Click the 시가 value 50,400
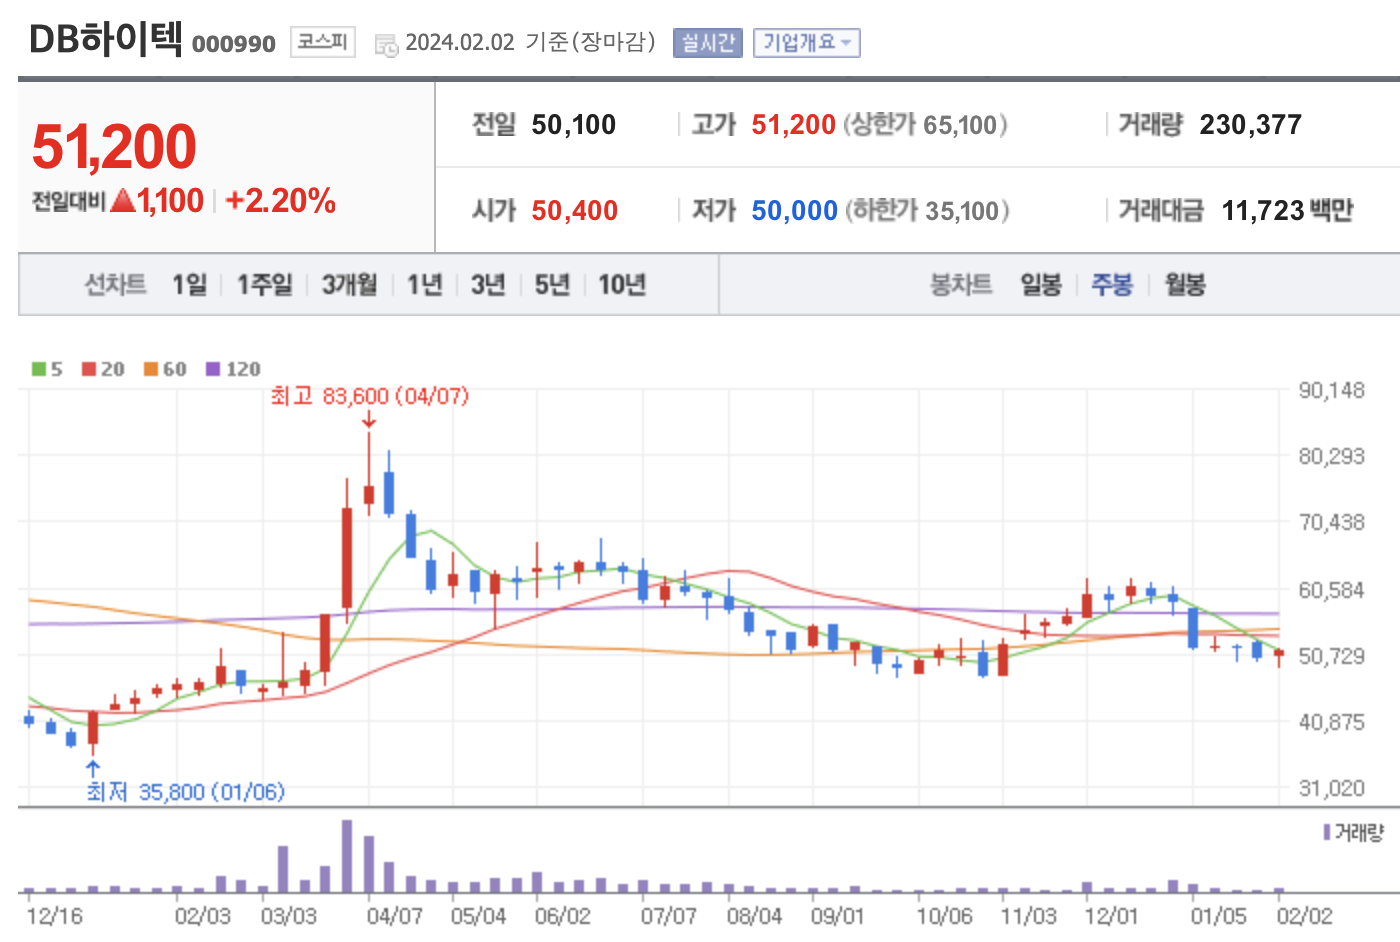Image resolution: width=1400 pixels, height=942 pixels. click(x=575, y=211)
